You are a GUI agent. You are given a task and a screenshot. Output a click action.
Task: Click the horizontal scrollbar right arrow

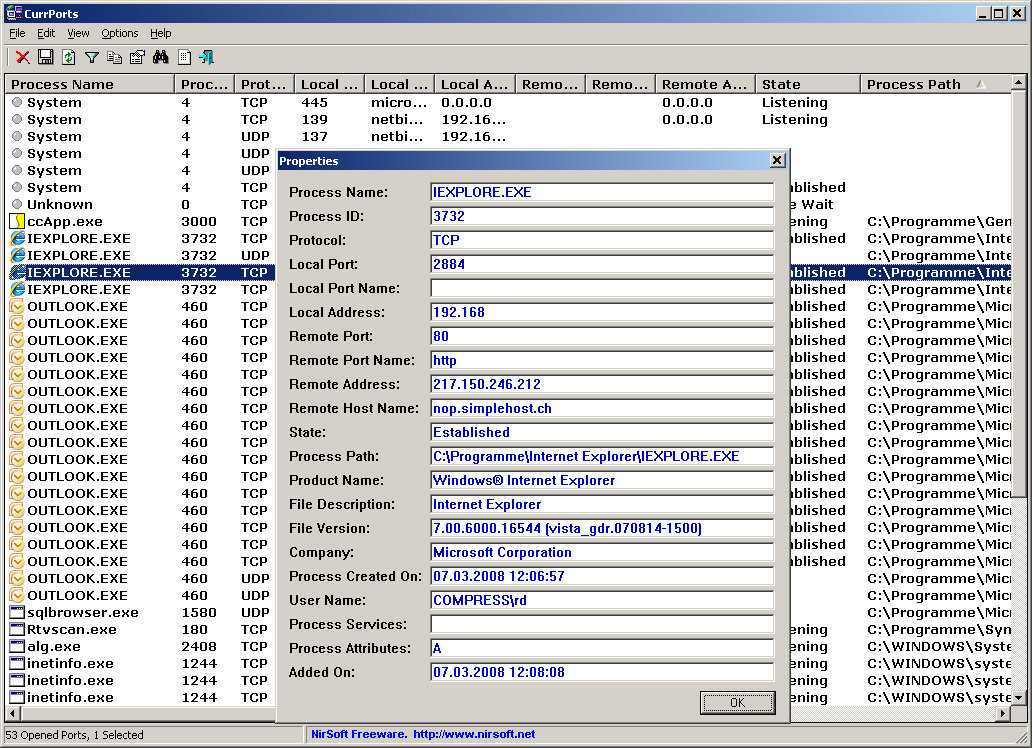tap(1003, 713)
